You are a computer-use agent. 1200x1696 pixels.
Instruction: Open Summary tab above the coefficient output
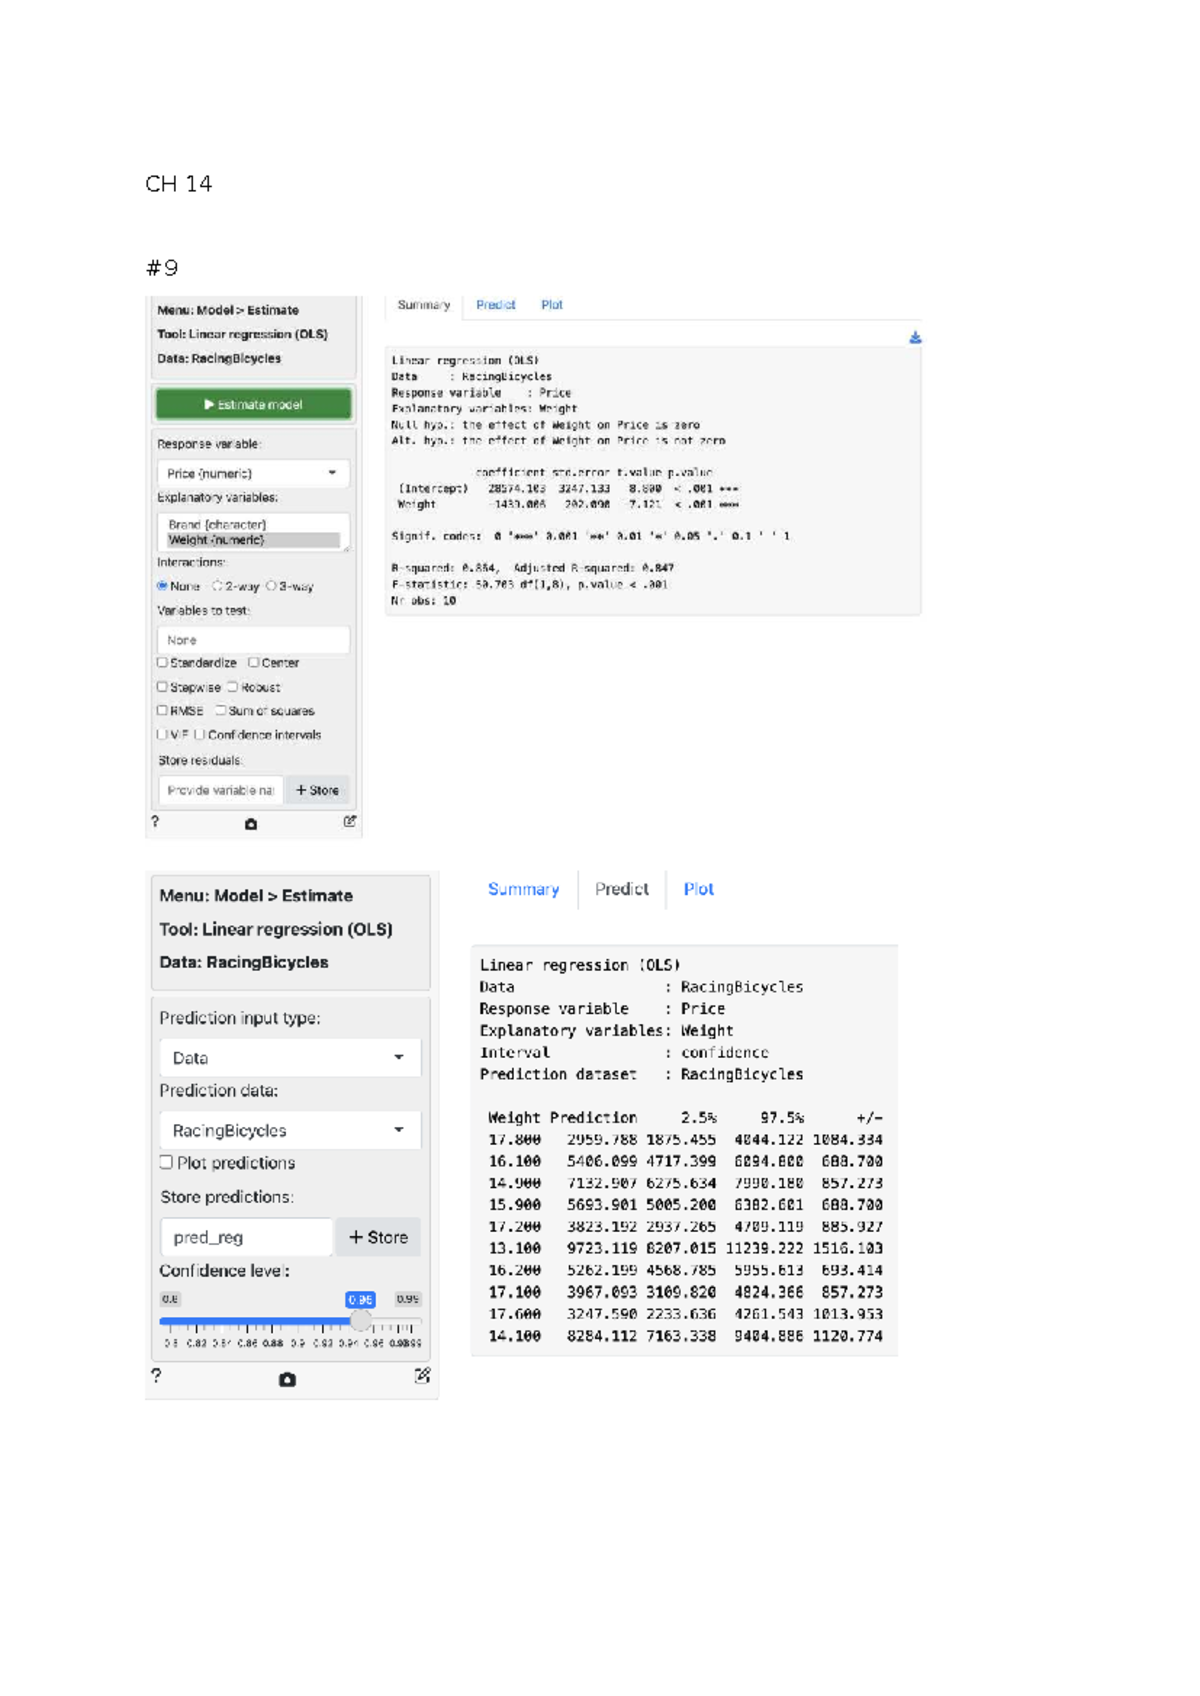click(424, 305)
